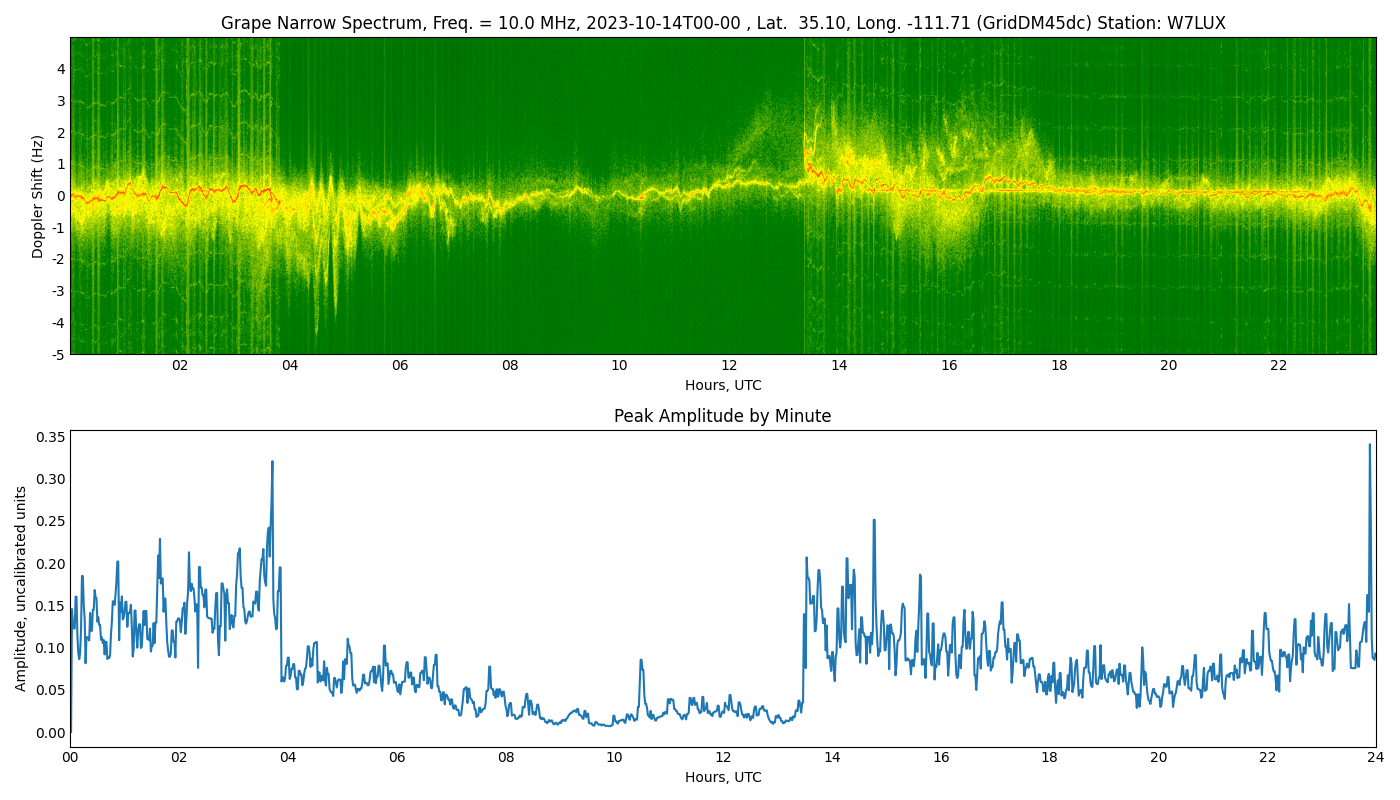Click the spectrogram signal onset after hour 13
Viewport: 1400px width, 800px height.
(x=805, y=160)
